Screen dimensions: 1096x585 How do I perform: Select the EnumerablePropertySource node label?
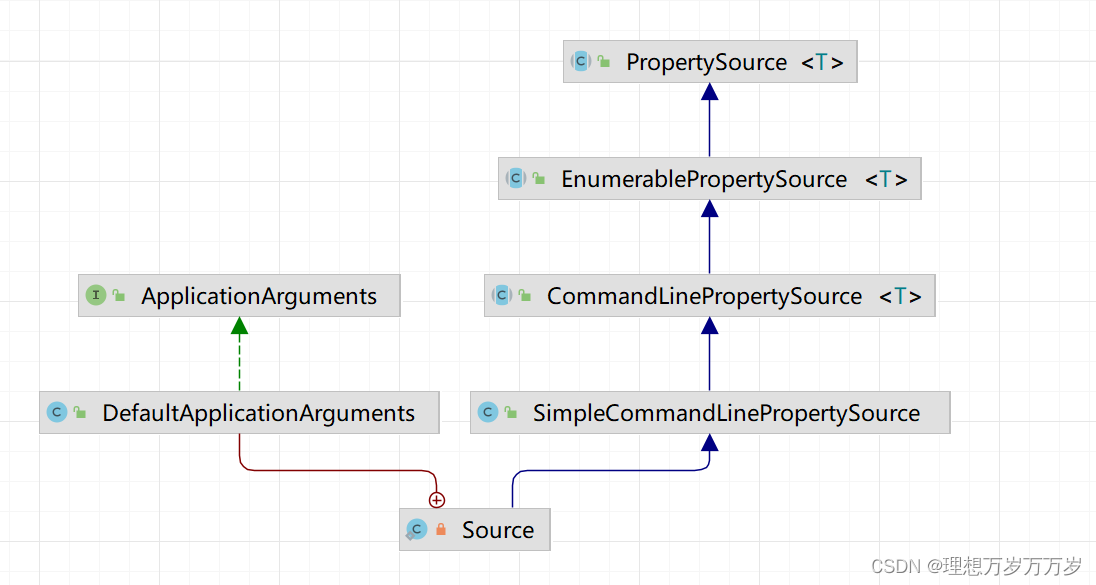(704, 180)
